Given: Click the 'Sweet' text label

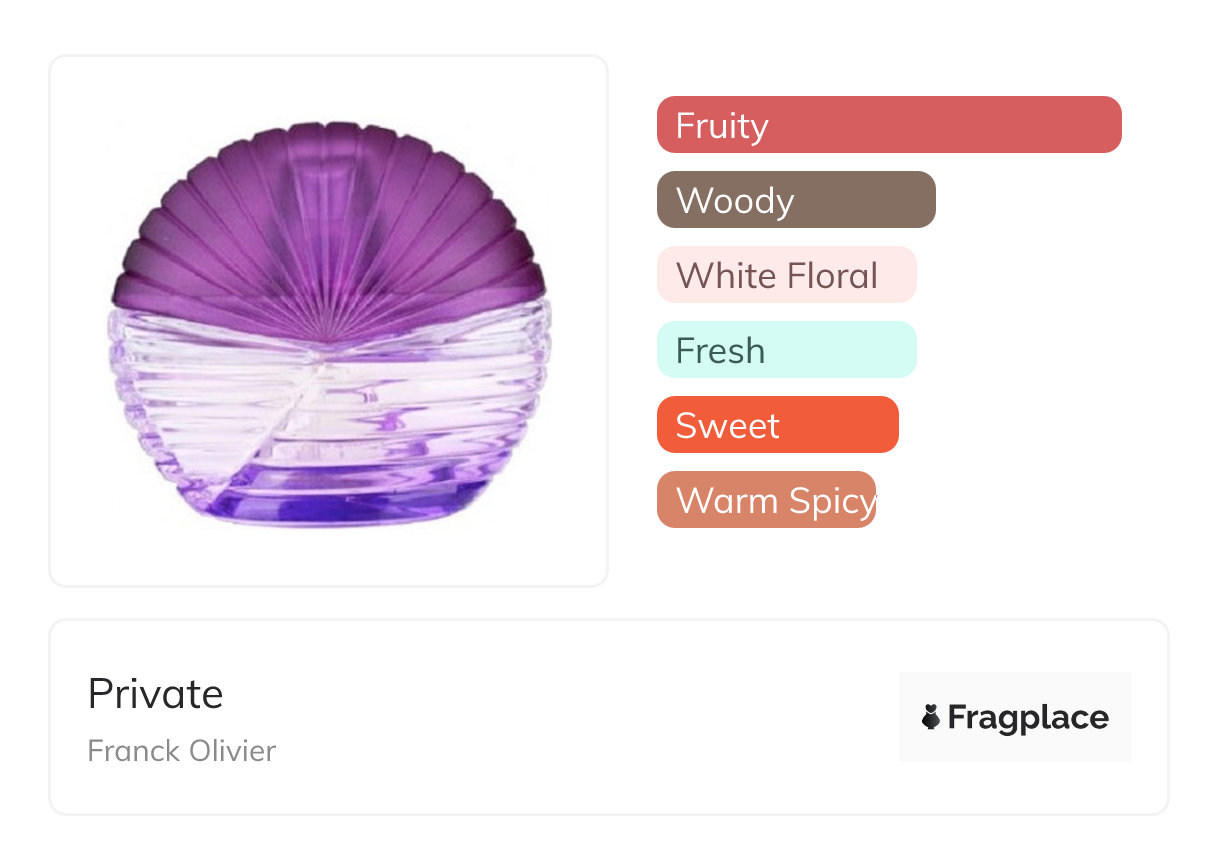Looking at the screenshot, I should (x=727, y=426).
